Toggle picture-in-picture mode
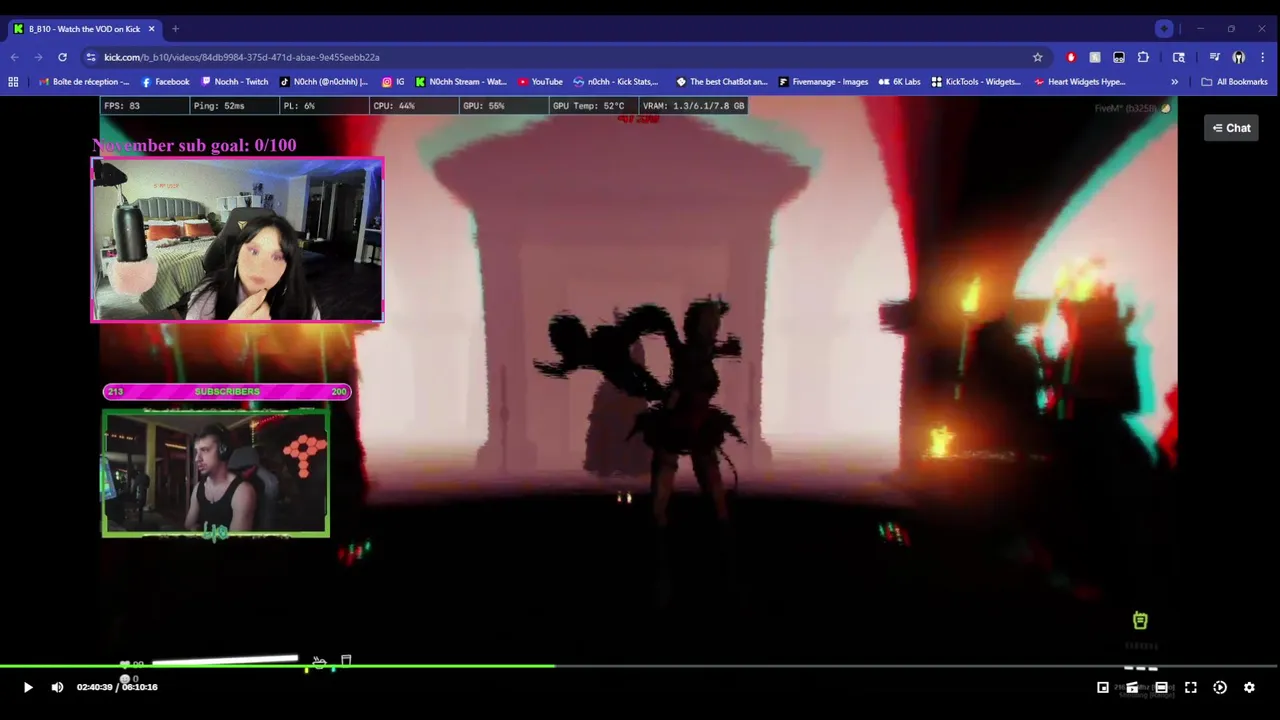 [x=1103, y=687]
